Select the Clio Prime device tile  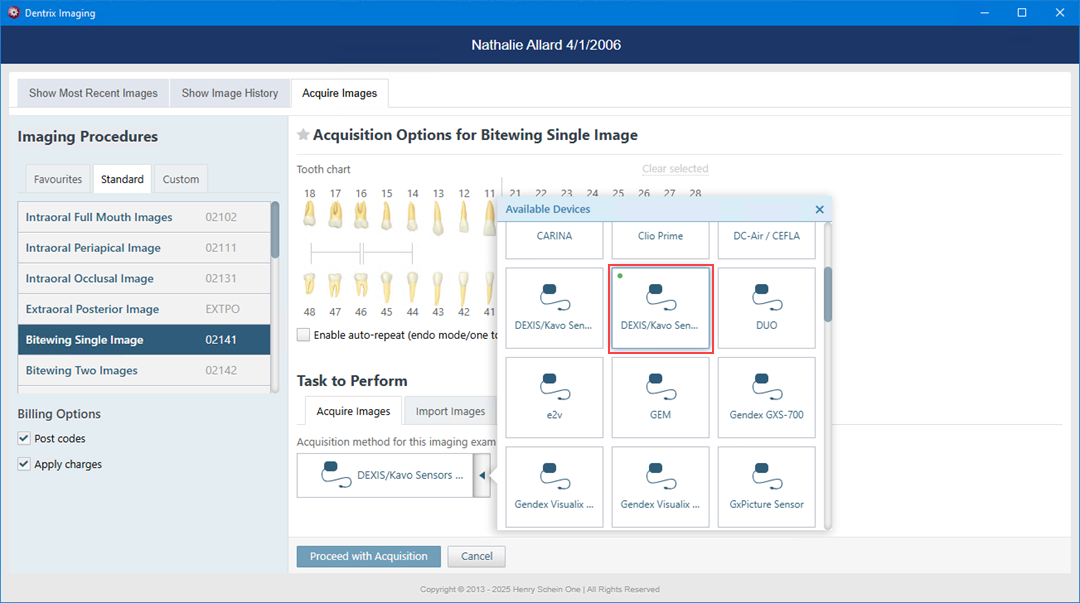pyautogui.click(x=661, y=240)
